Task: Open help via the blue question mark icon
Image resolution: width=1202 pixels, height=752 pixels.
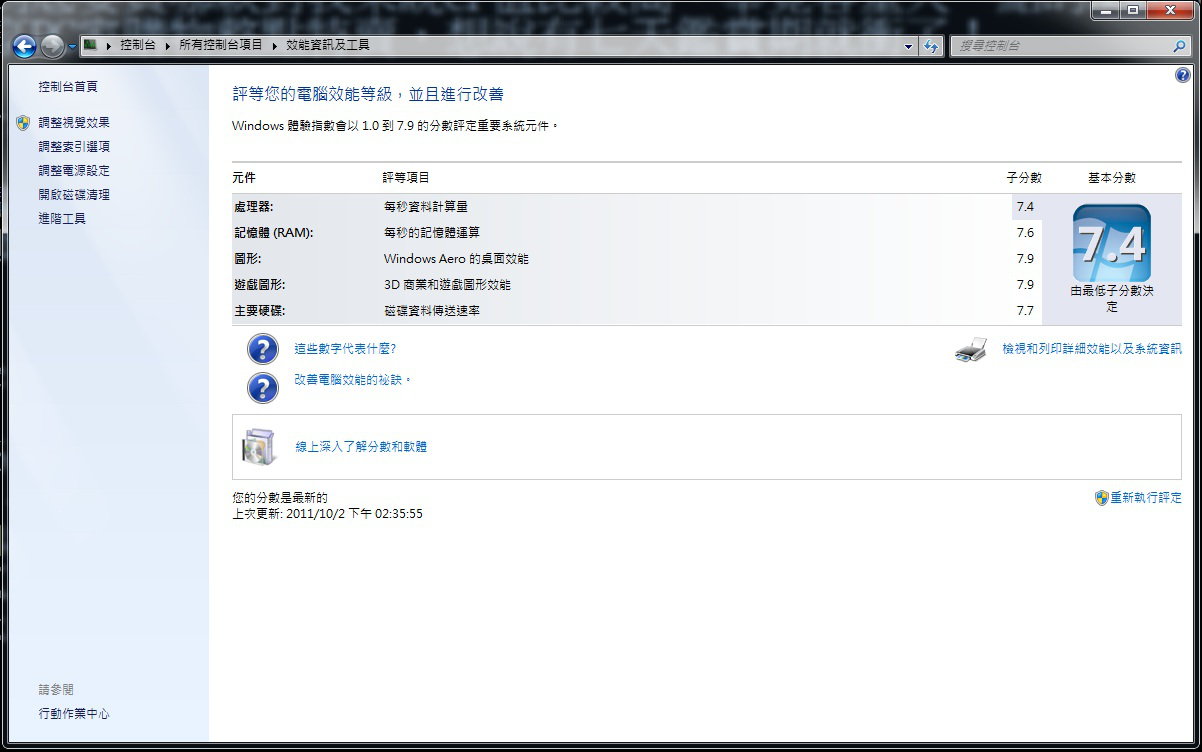Action: (x=1183, y=75)
